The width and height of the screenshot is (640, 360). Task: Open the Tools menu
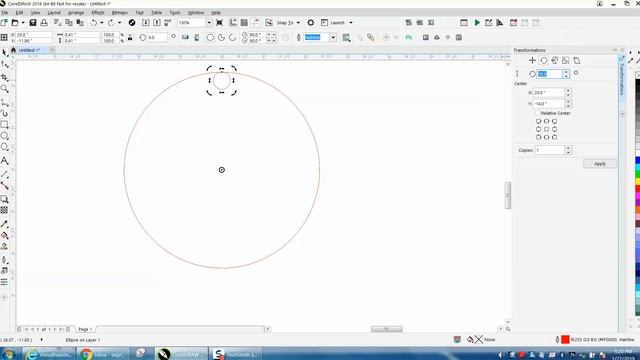pyautogui.click(x=175, y=13)
